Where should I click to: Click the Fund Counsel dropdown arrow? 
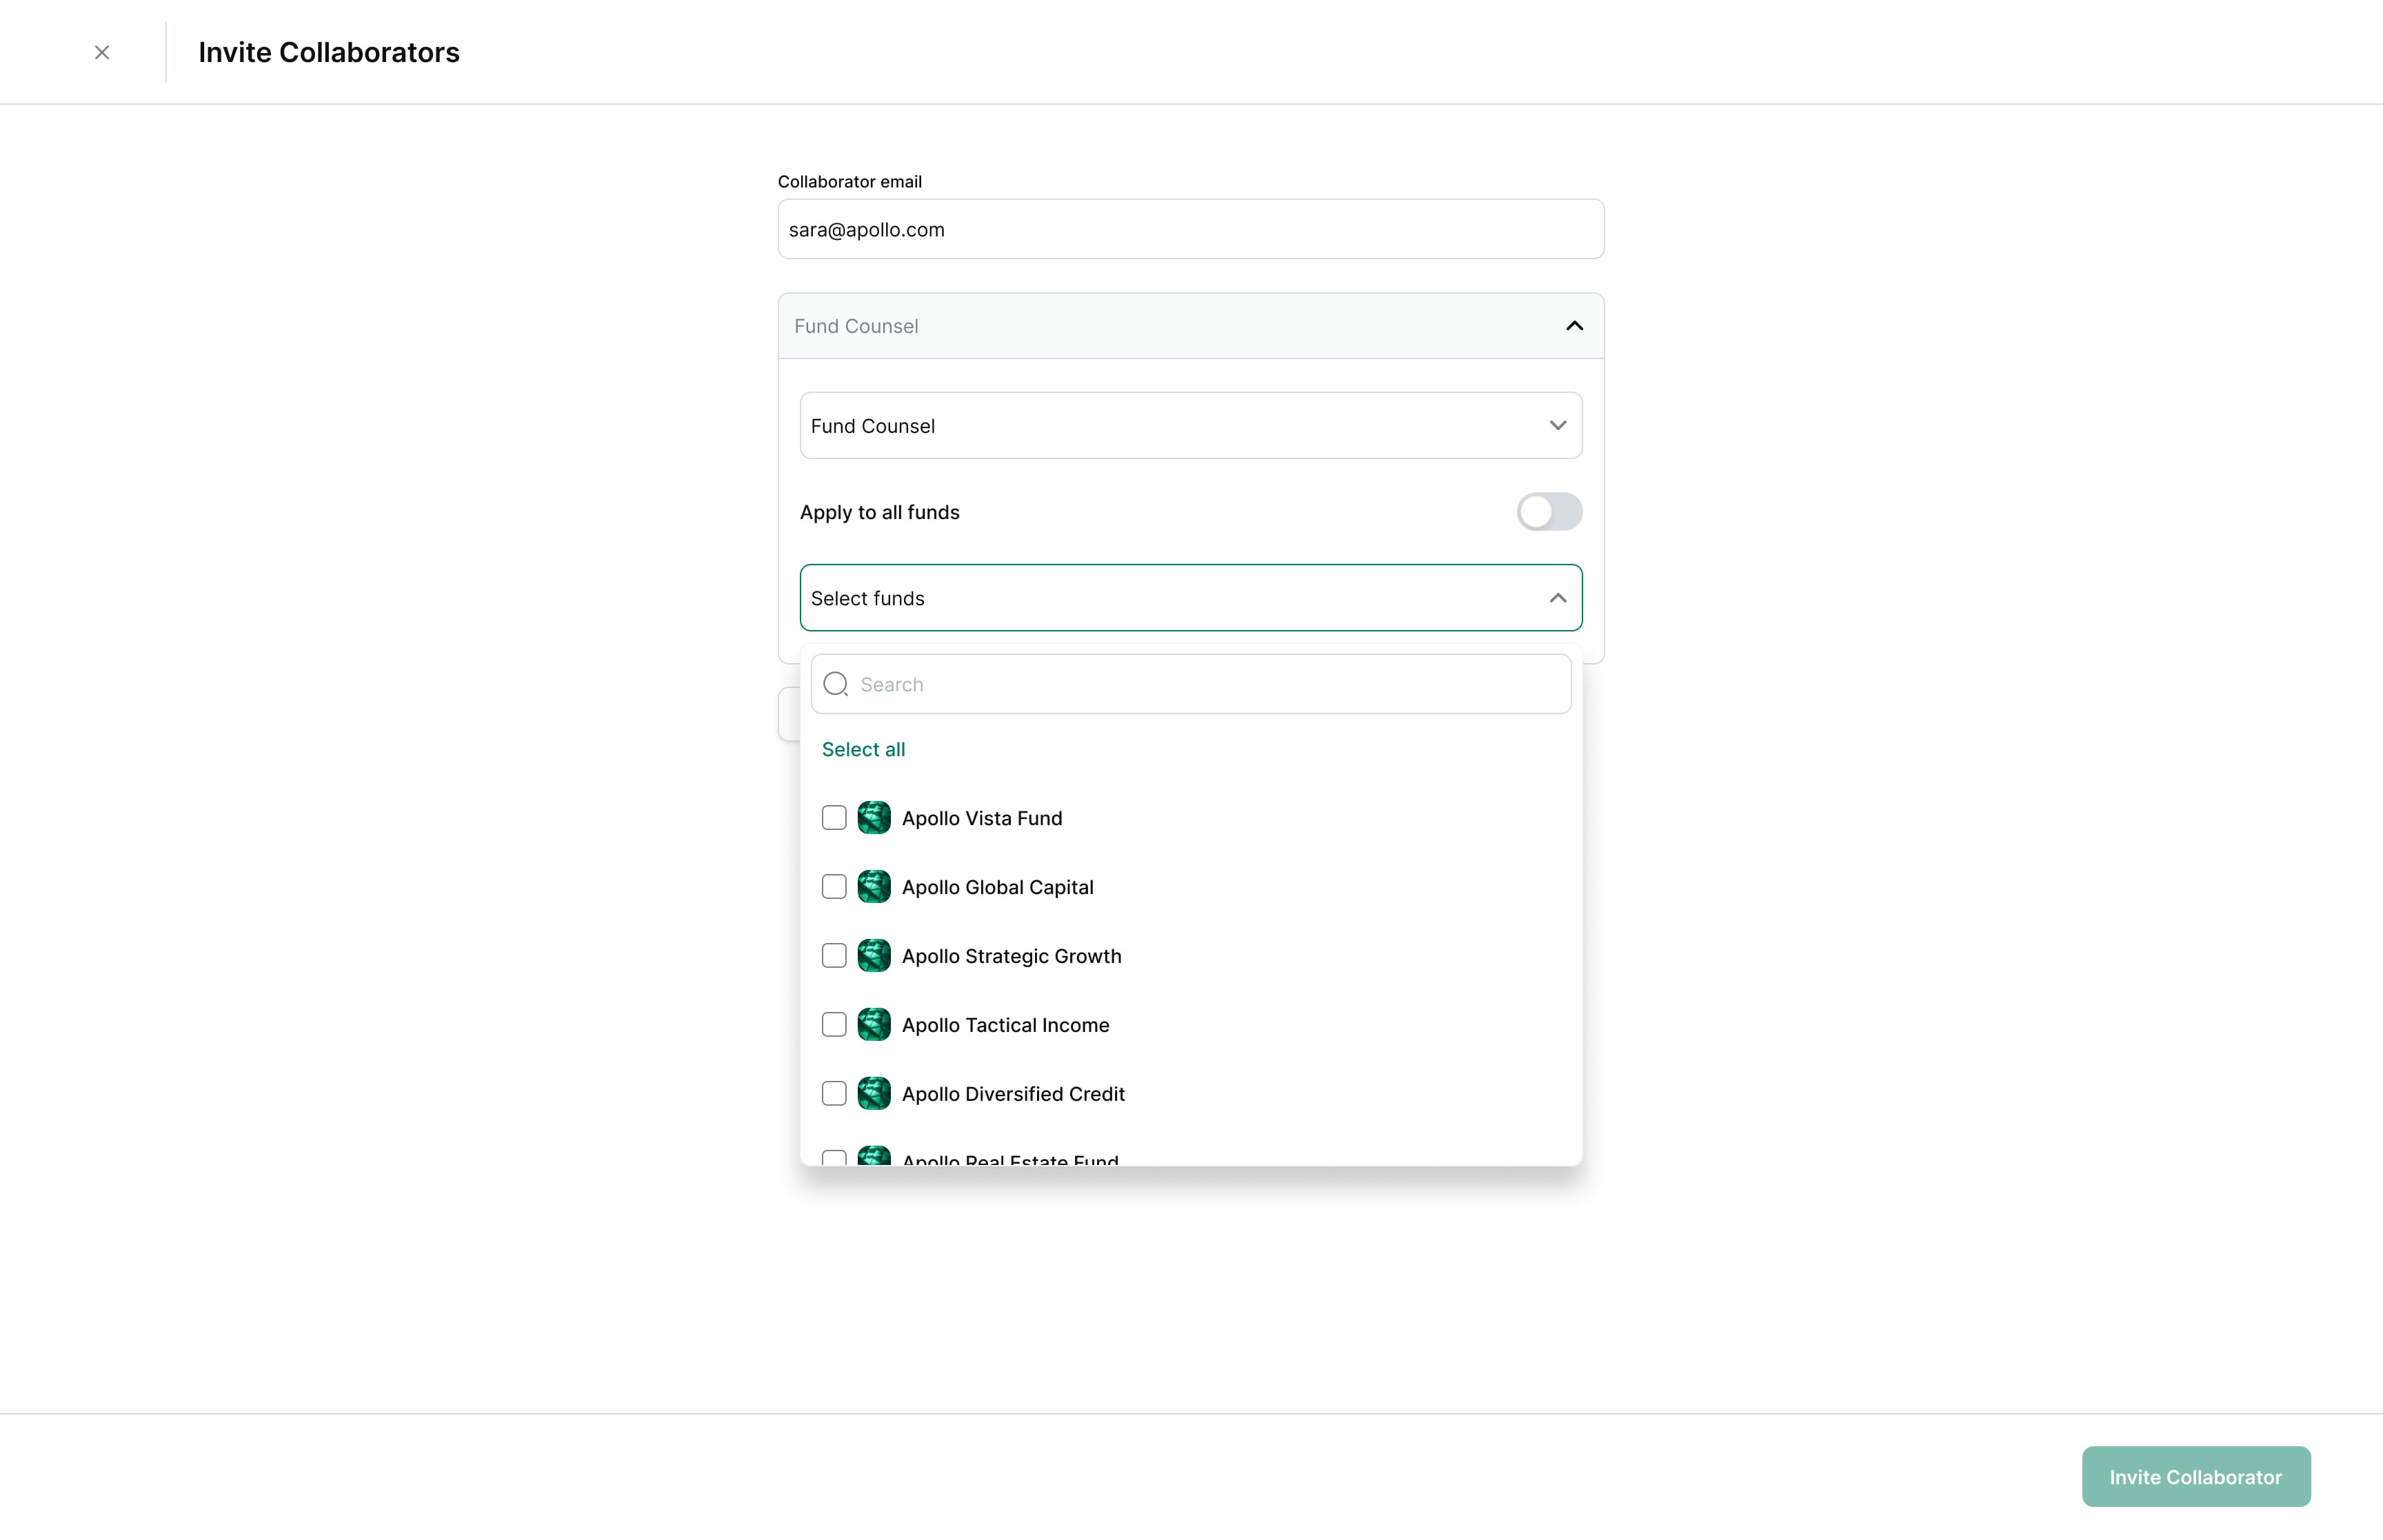(x=1558, y=425)
